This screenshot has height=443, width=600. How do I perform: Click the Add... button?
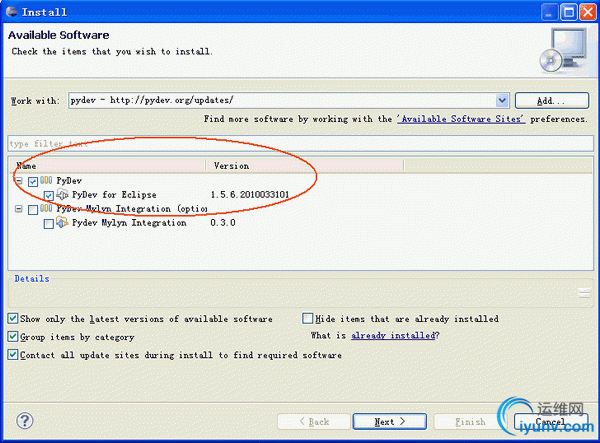(x=551, y=101)
